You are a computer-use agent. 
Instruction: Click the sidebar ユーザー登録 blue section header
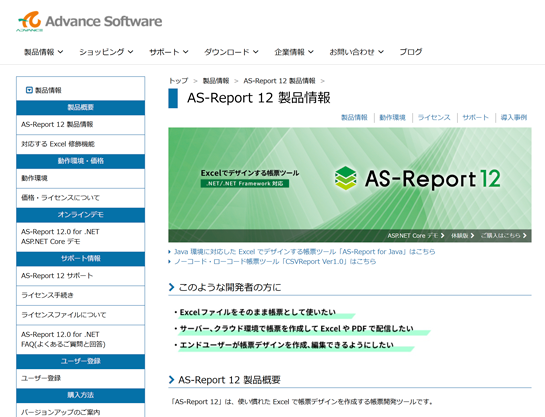click(x=80, y=361)
